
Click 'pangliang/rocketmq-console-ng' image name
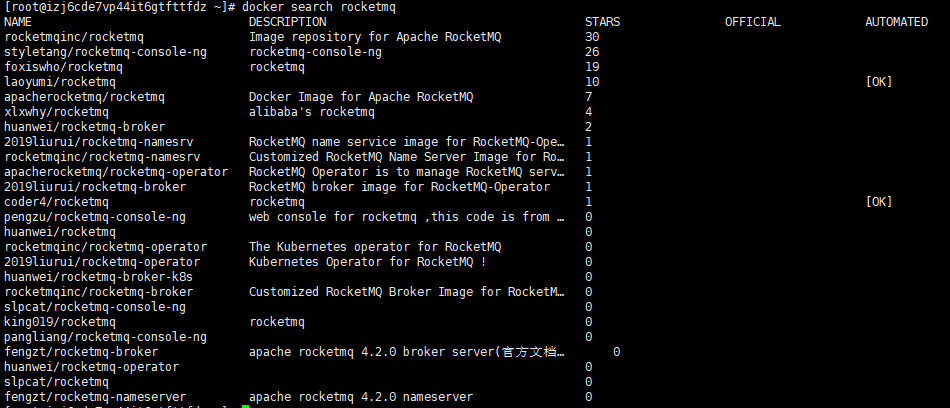[105, 336]
